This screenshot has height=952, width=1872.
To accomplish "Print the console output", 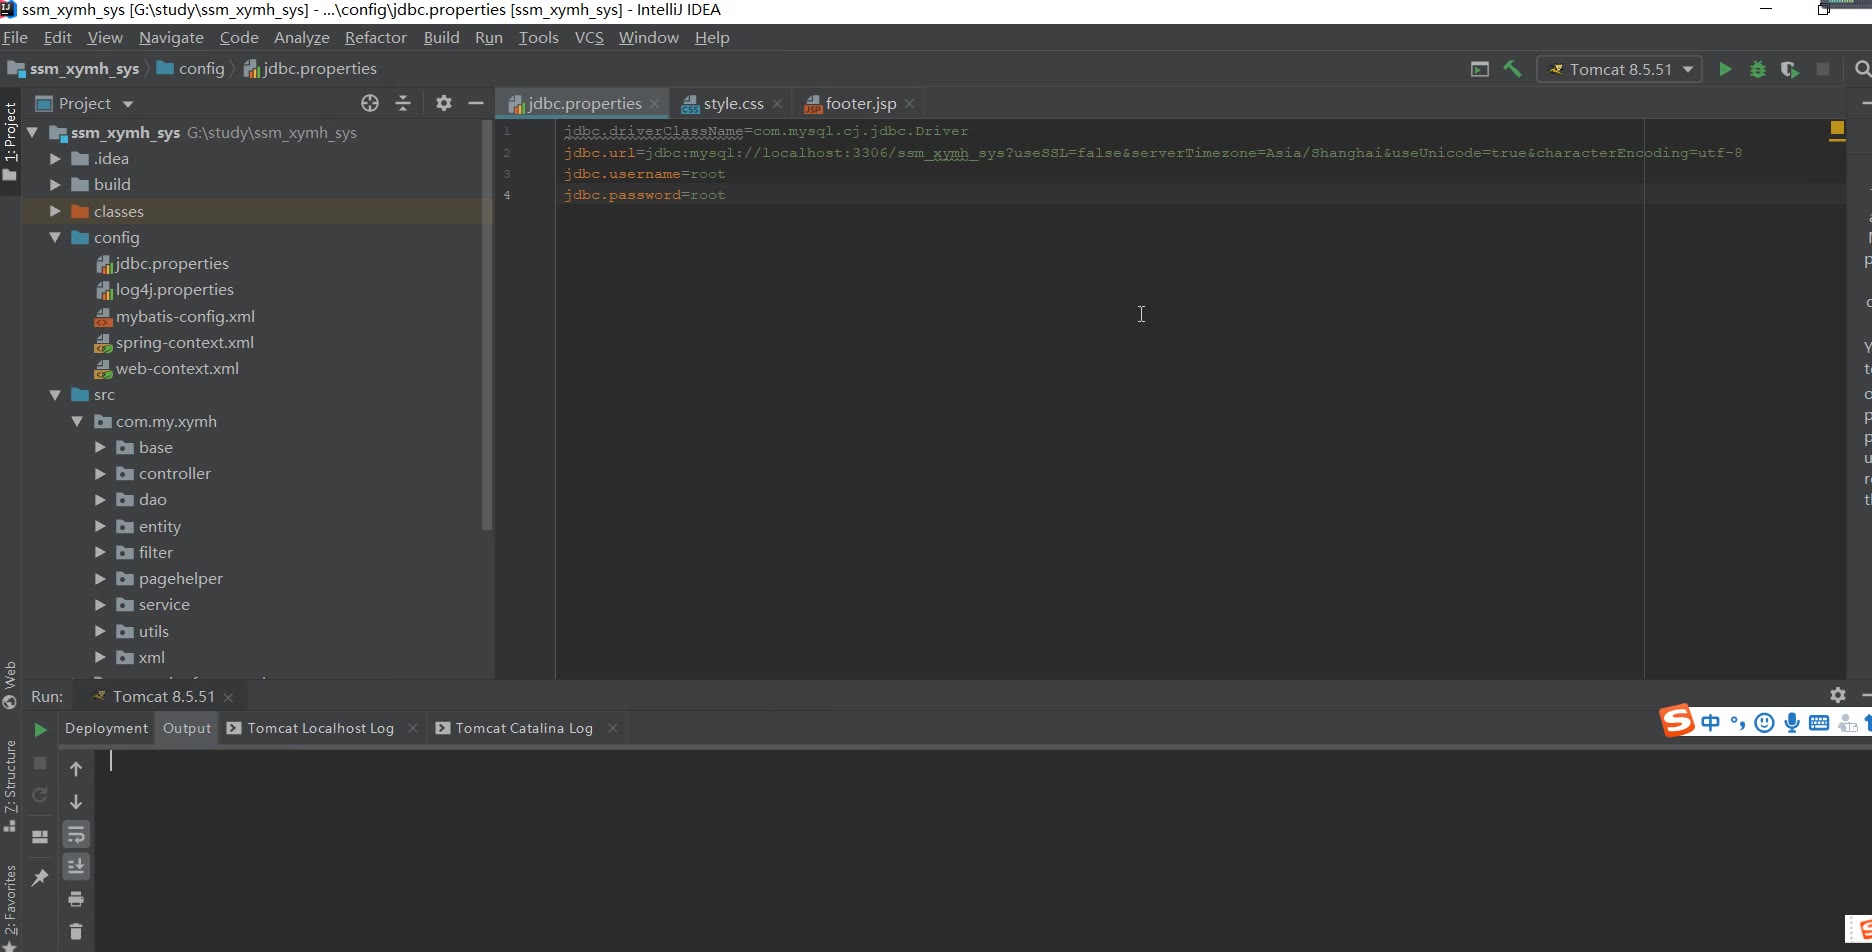I will tap(76, 899).
